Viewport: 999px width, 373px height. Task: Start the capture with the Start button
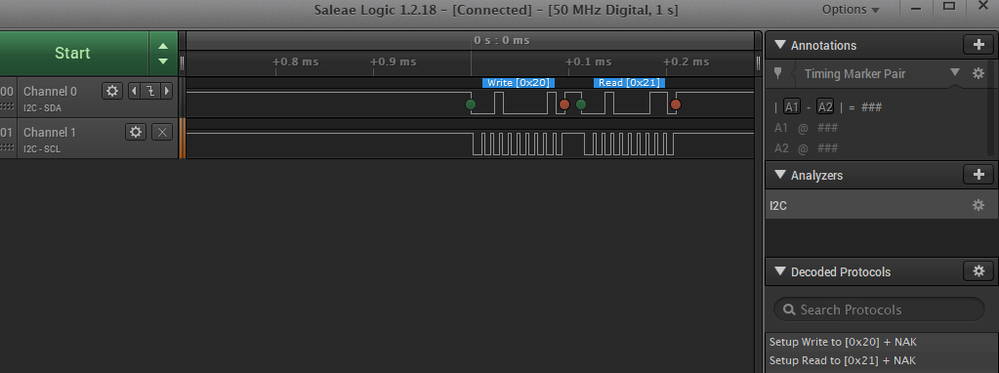click(x=73, y=53)
